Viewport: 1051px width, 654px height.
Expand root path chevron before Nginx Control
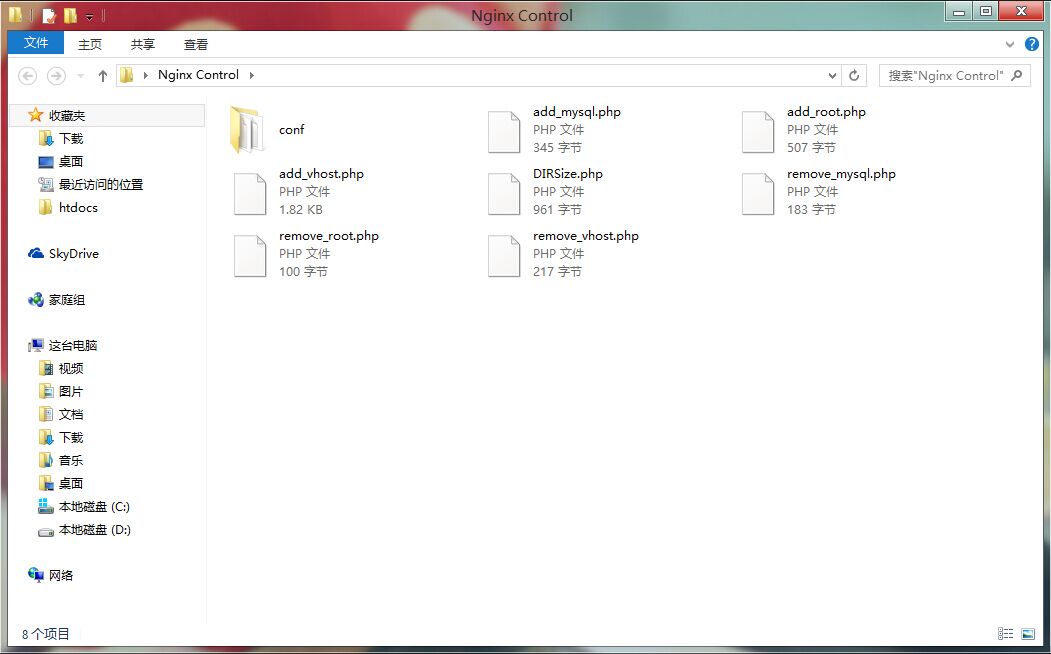coord(145,75)
